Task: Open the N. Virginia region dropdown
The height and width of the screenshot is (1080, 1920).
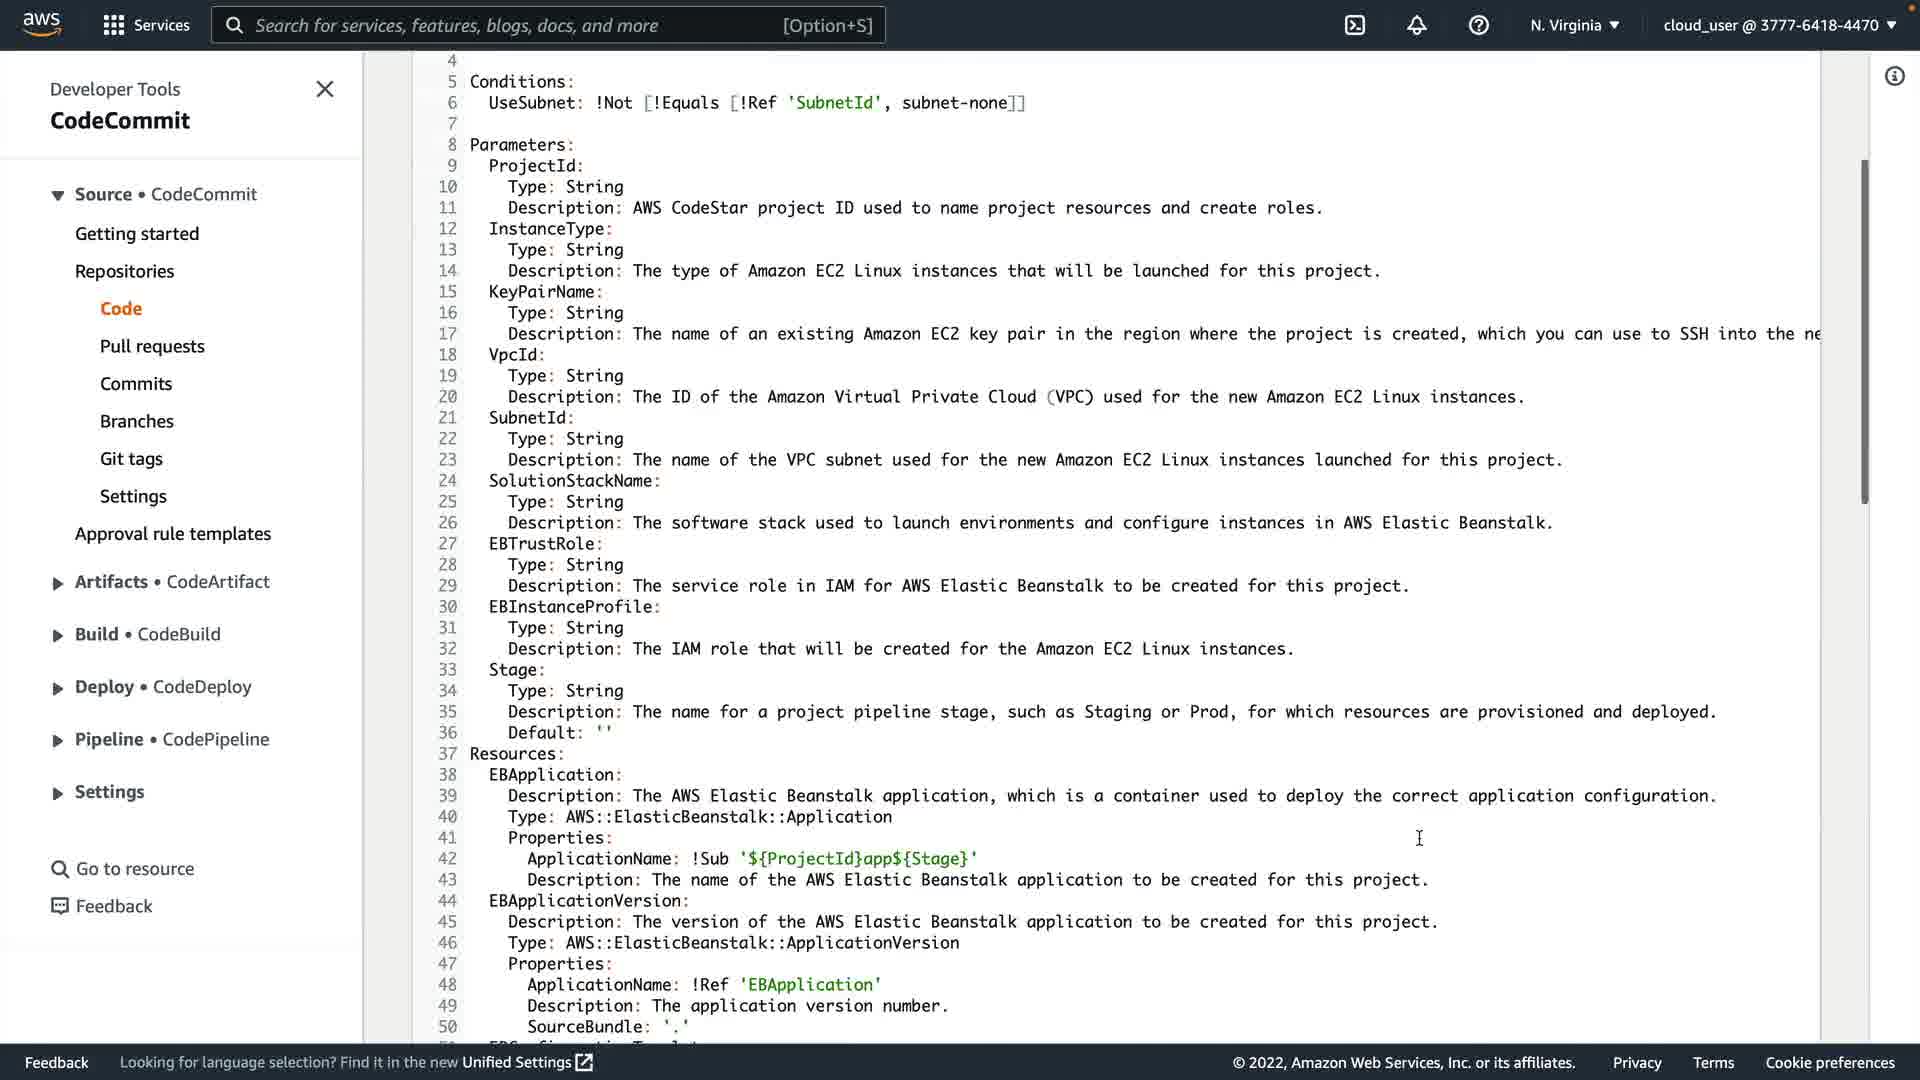Action: [x=1574, y=25]
